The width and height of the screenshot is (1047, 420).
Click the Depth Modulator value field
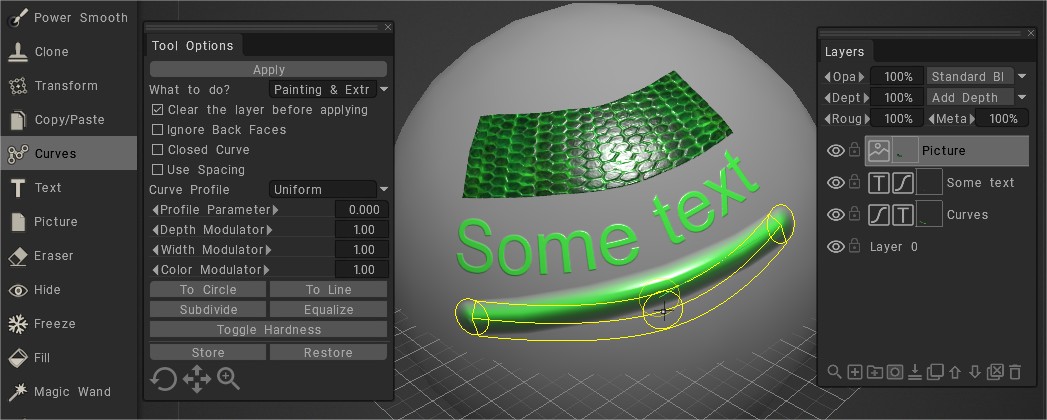coord(361,230)
